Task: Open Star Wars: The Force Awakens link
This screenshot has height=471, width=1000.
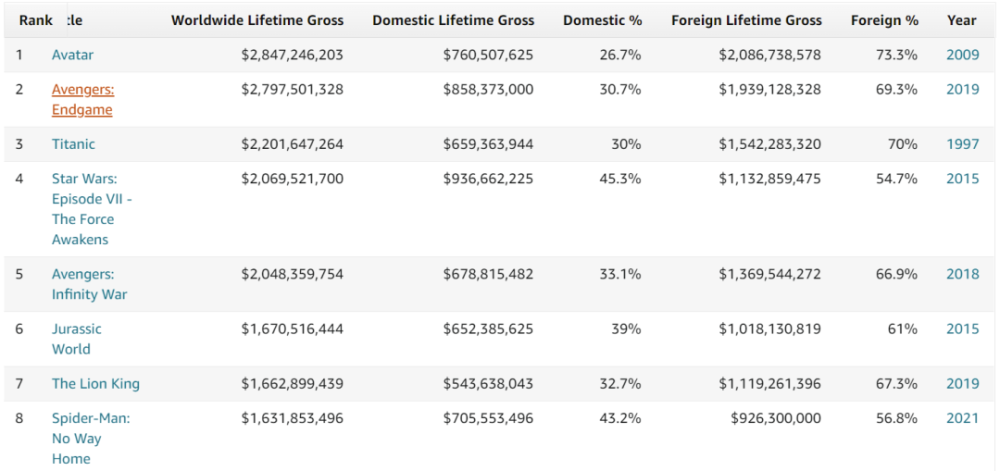Action: coord(91,209)
